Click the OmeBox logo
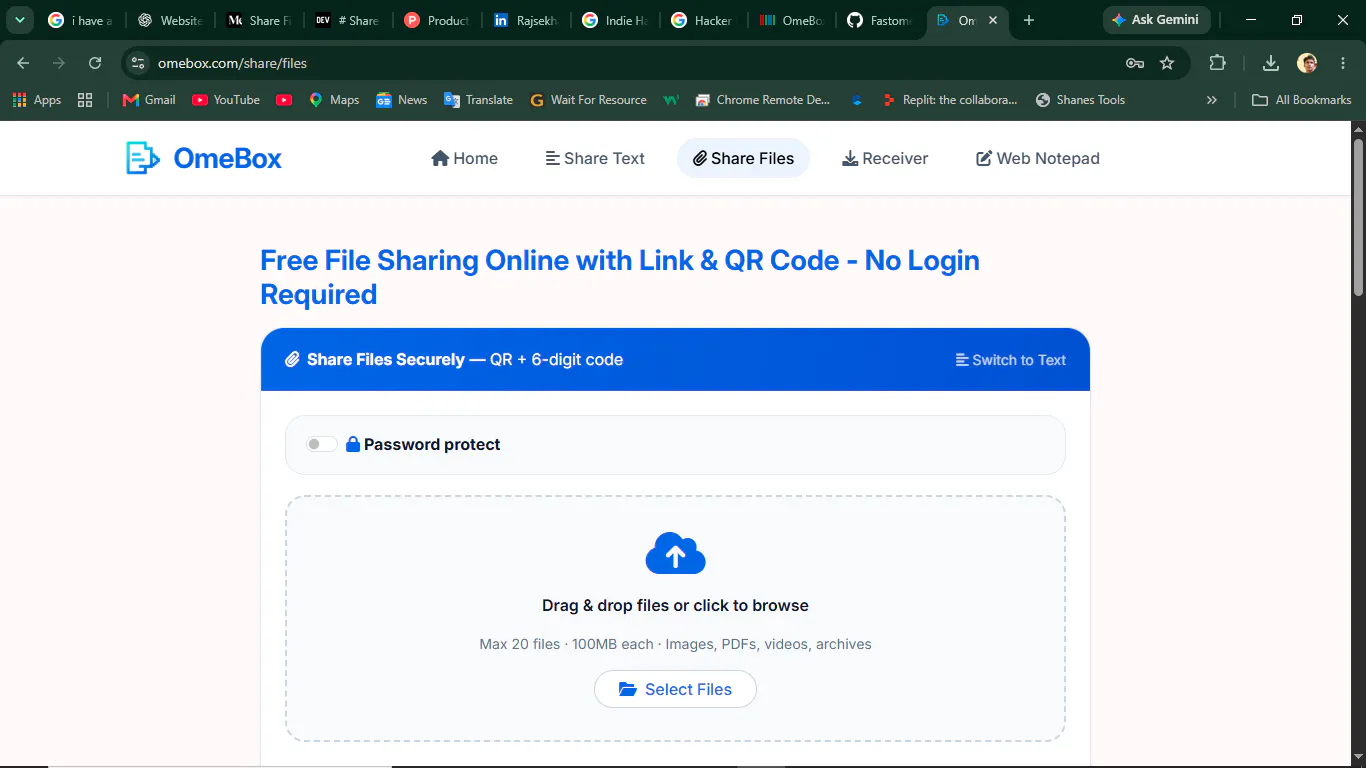The width and height of the screenshot is (1366, 768). point(204,158)
